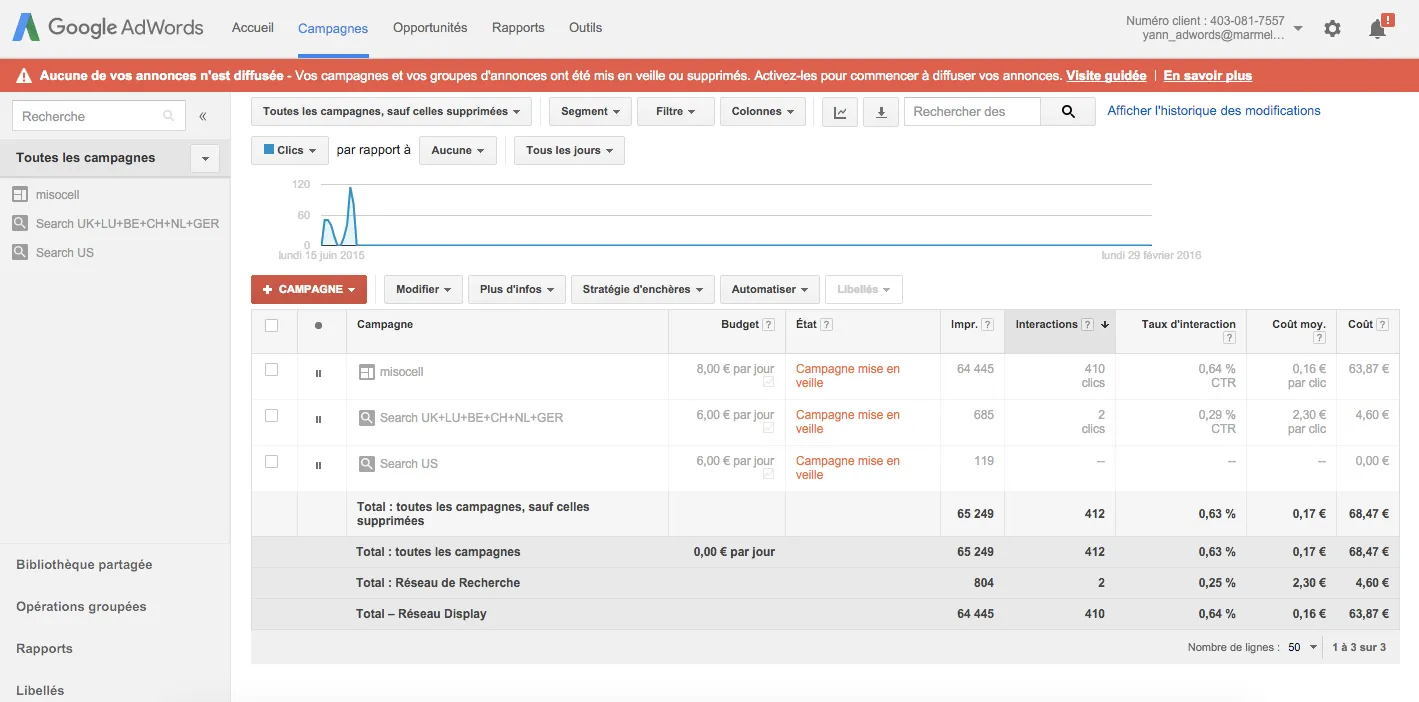Open the settings gear icon
Image resolution: width=1419 pixels, height=702 pixels.
pos(1332,29)
